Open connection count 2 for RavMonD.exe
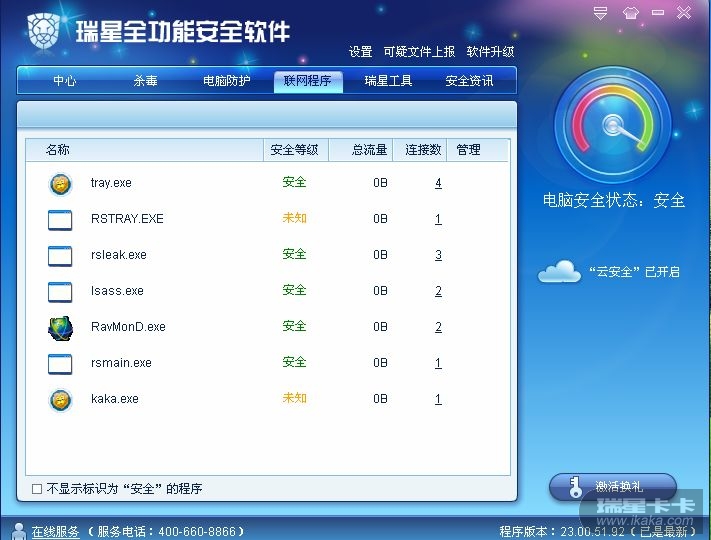Viewport: 711px width, 540px height. coord(438,327)
